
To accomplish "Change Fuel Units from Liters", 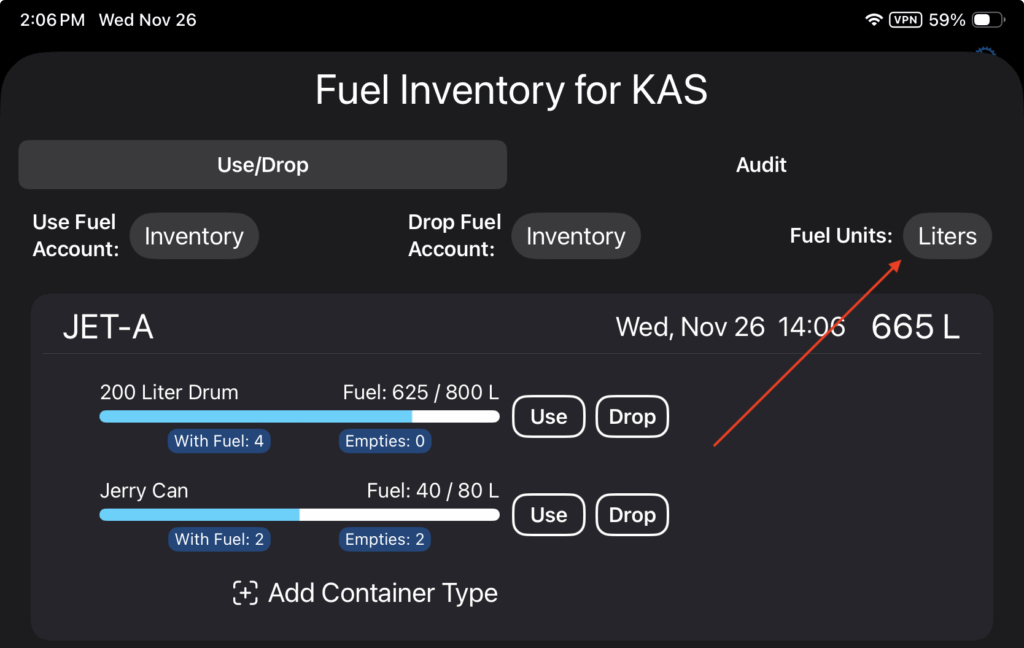I will click(946, 237).
